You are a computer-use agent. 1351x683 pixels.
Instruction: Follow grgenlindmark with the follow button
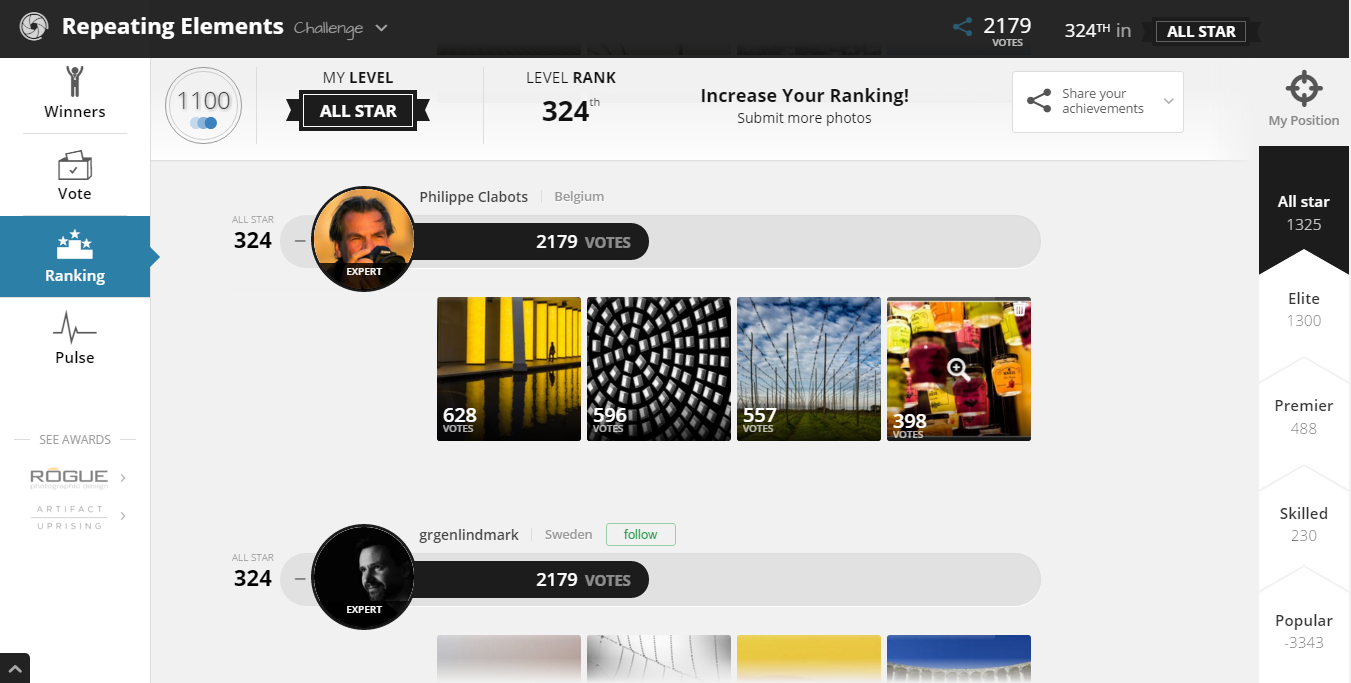640,535
